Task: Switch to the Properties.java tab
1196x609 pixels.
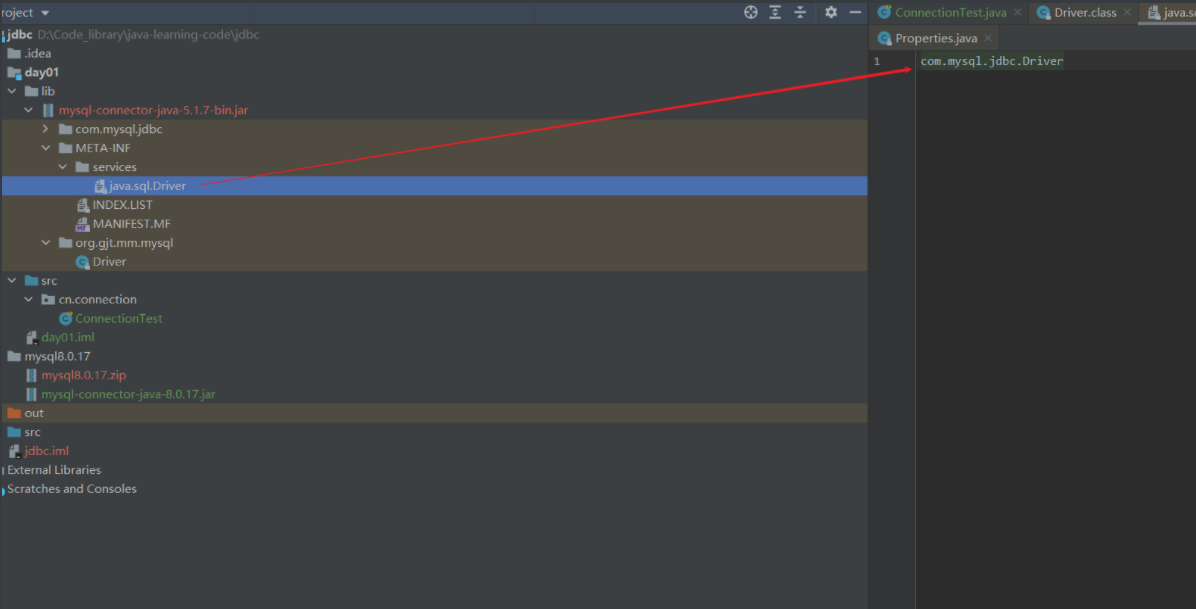Action: point(936,38)
